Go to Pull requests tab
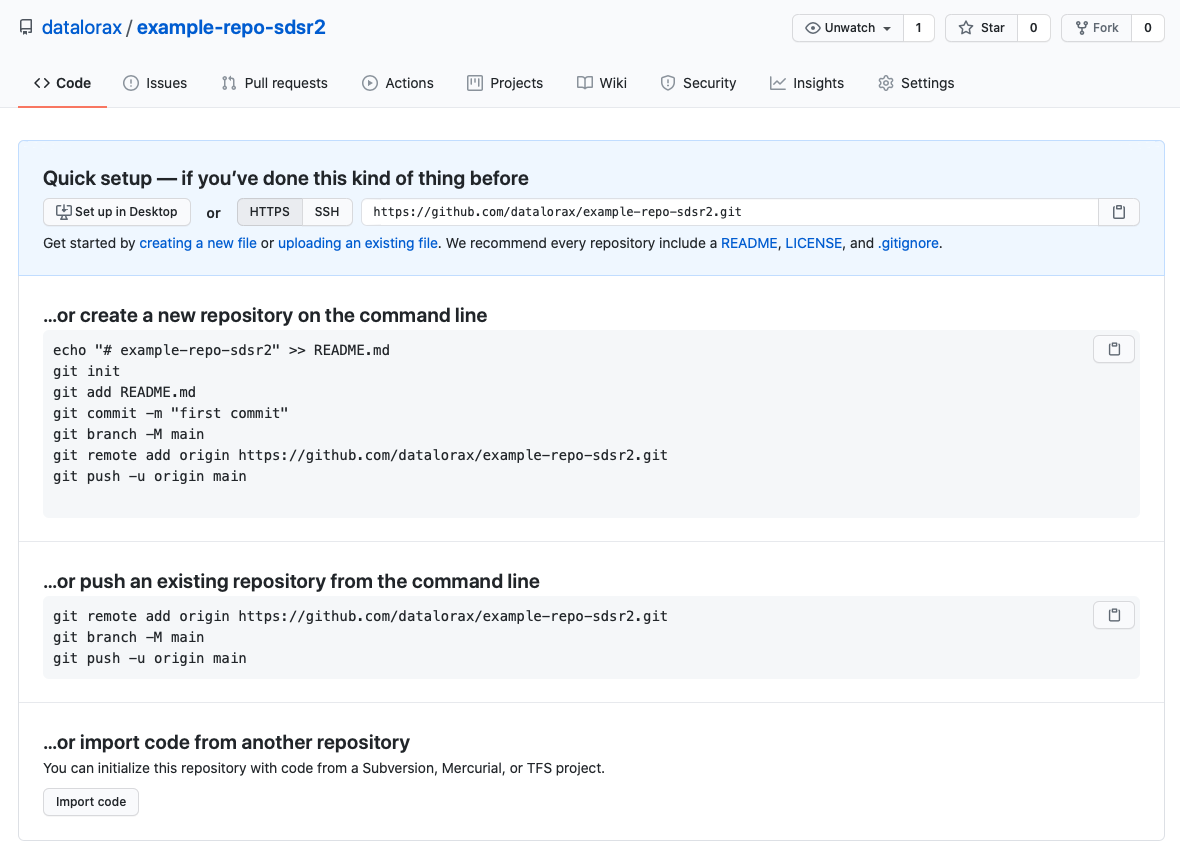Viewport: 1180px width, 850px height. (x=275, y=83)
